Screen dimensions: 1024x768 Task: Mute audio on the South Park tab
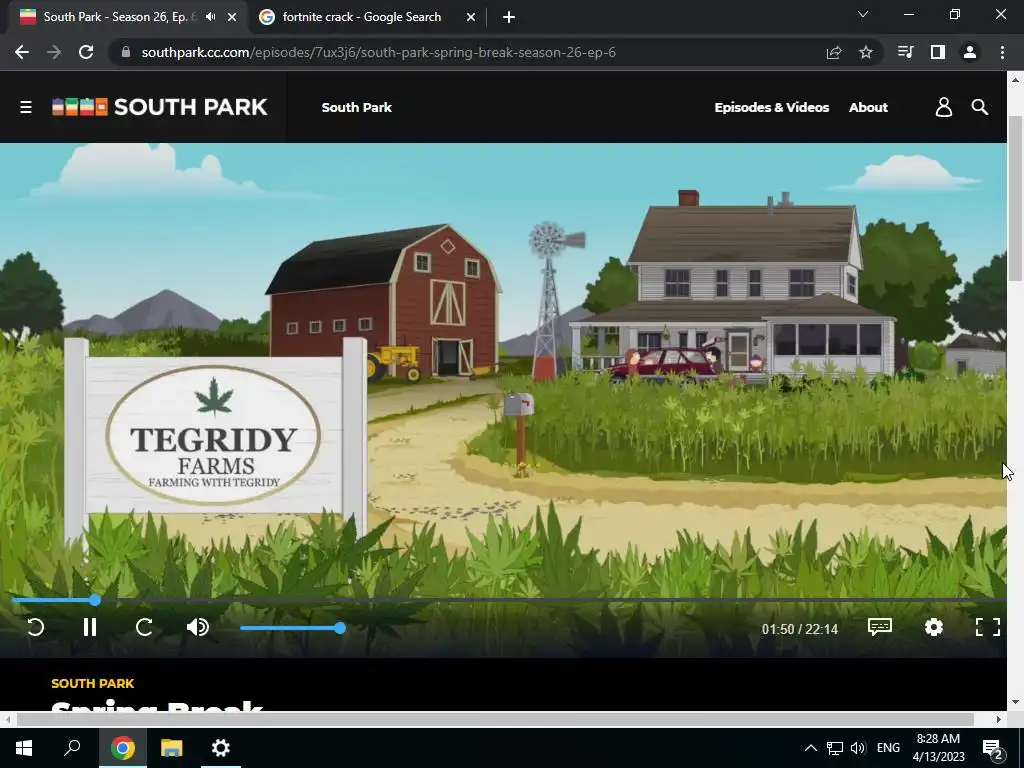pos(210,17)
